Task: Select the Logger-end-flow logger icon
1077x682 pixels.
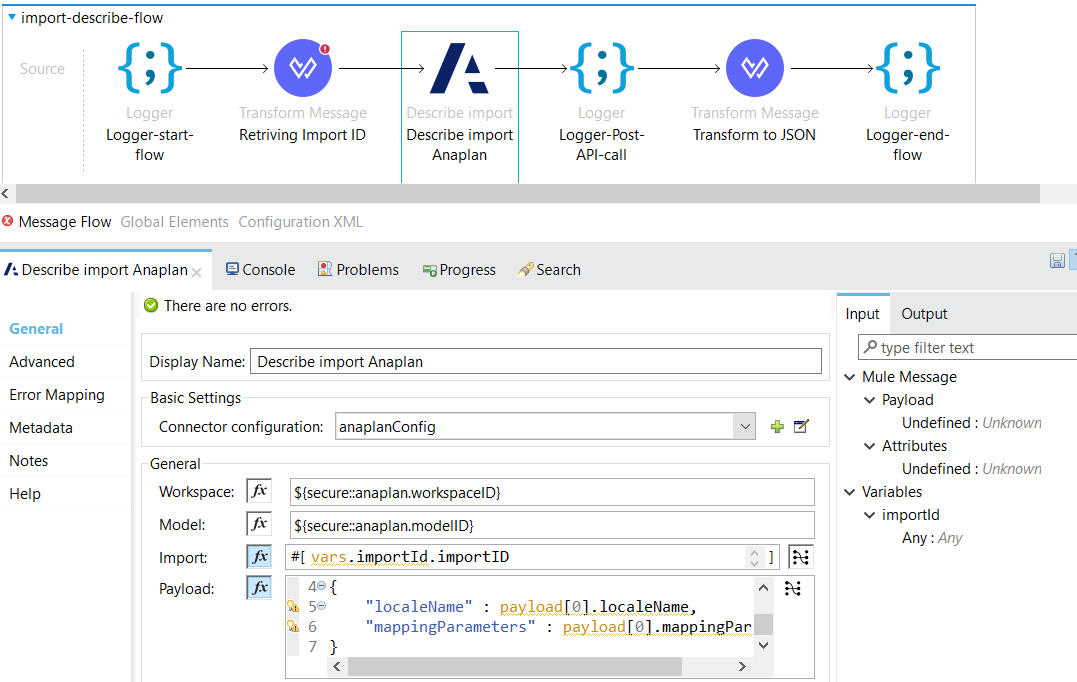Action: pyautogui.click(x=908, y=68)
